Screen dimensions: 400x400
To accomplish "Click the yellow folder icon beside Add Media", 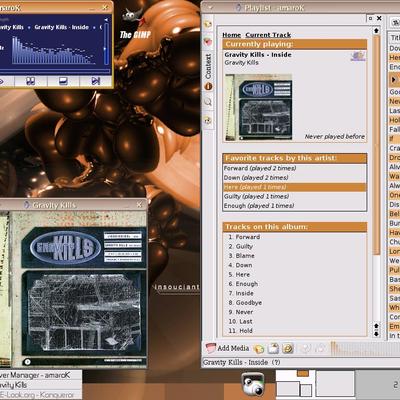I will pos(259,349).
